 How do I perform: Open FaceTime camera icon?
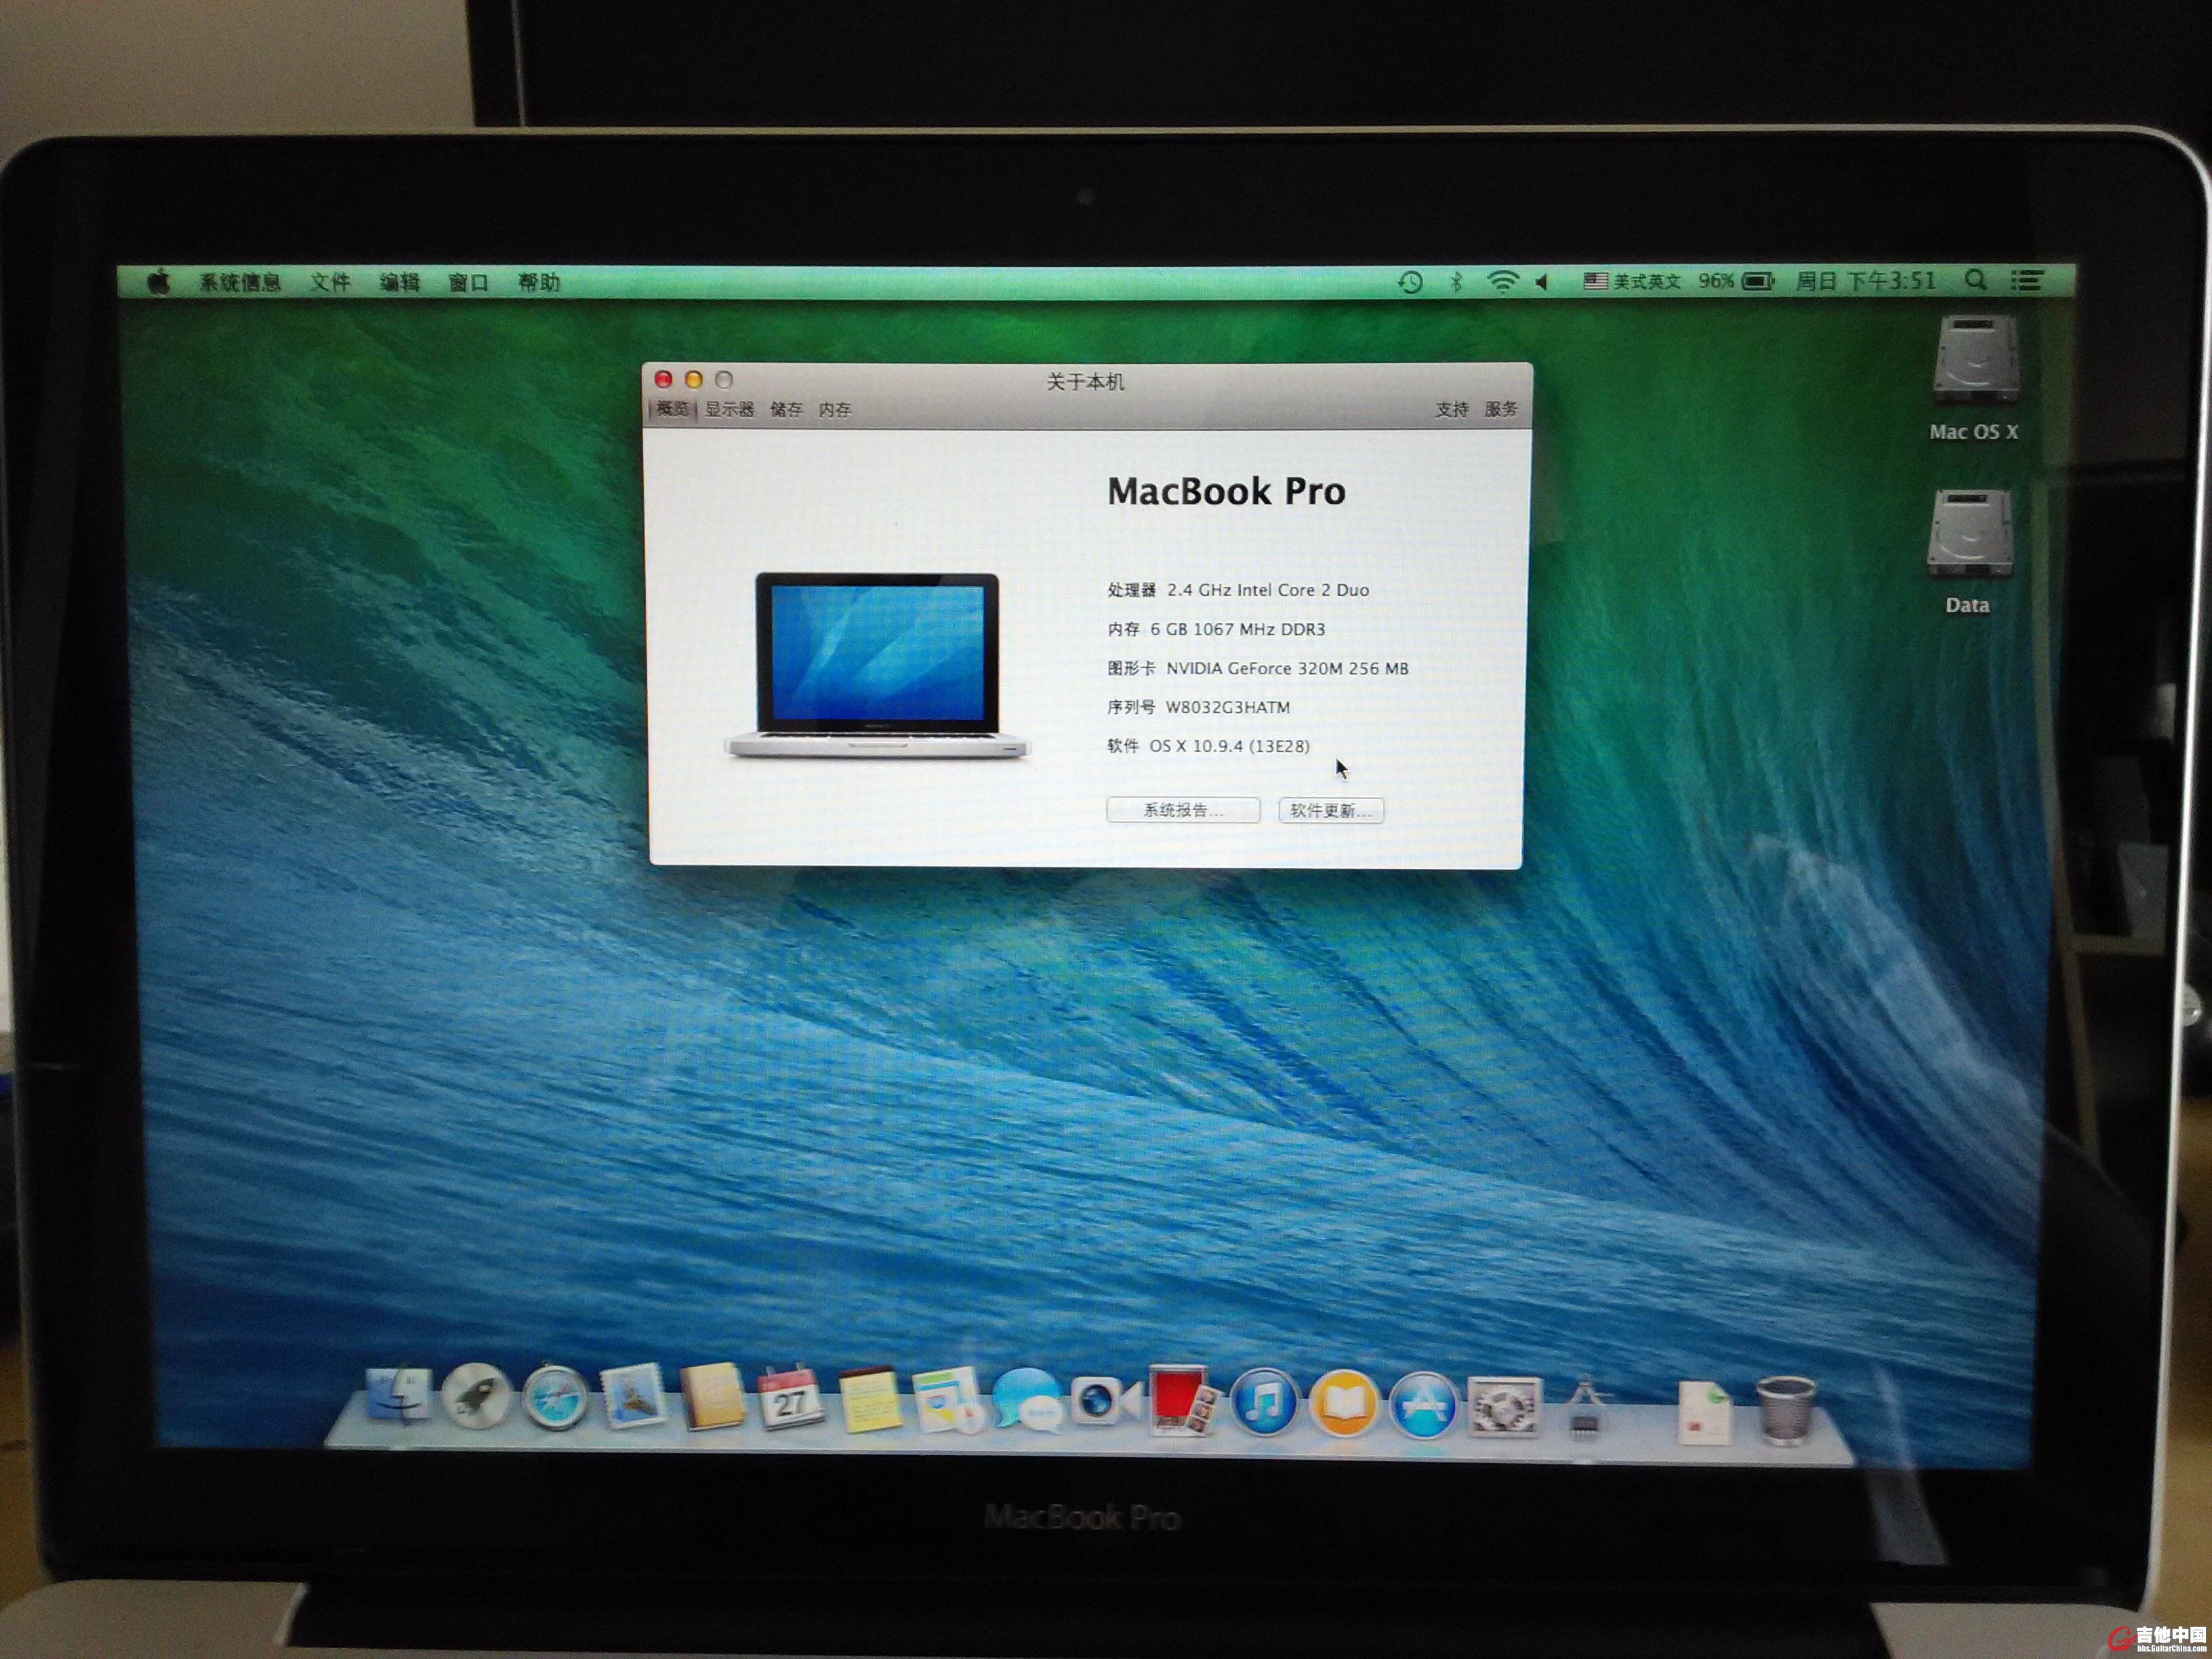[x=1105, y=1400]
